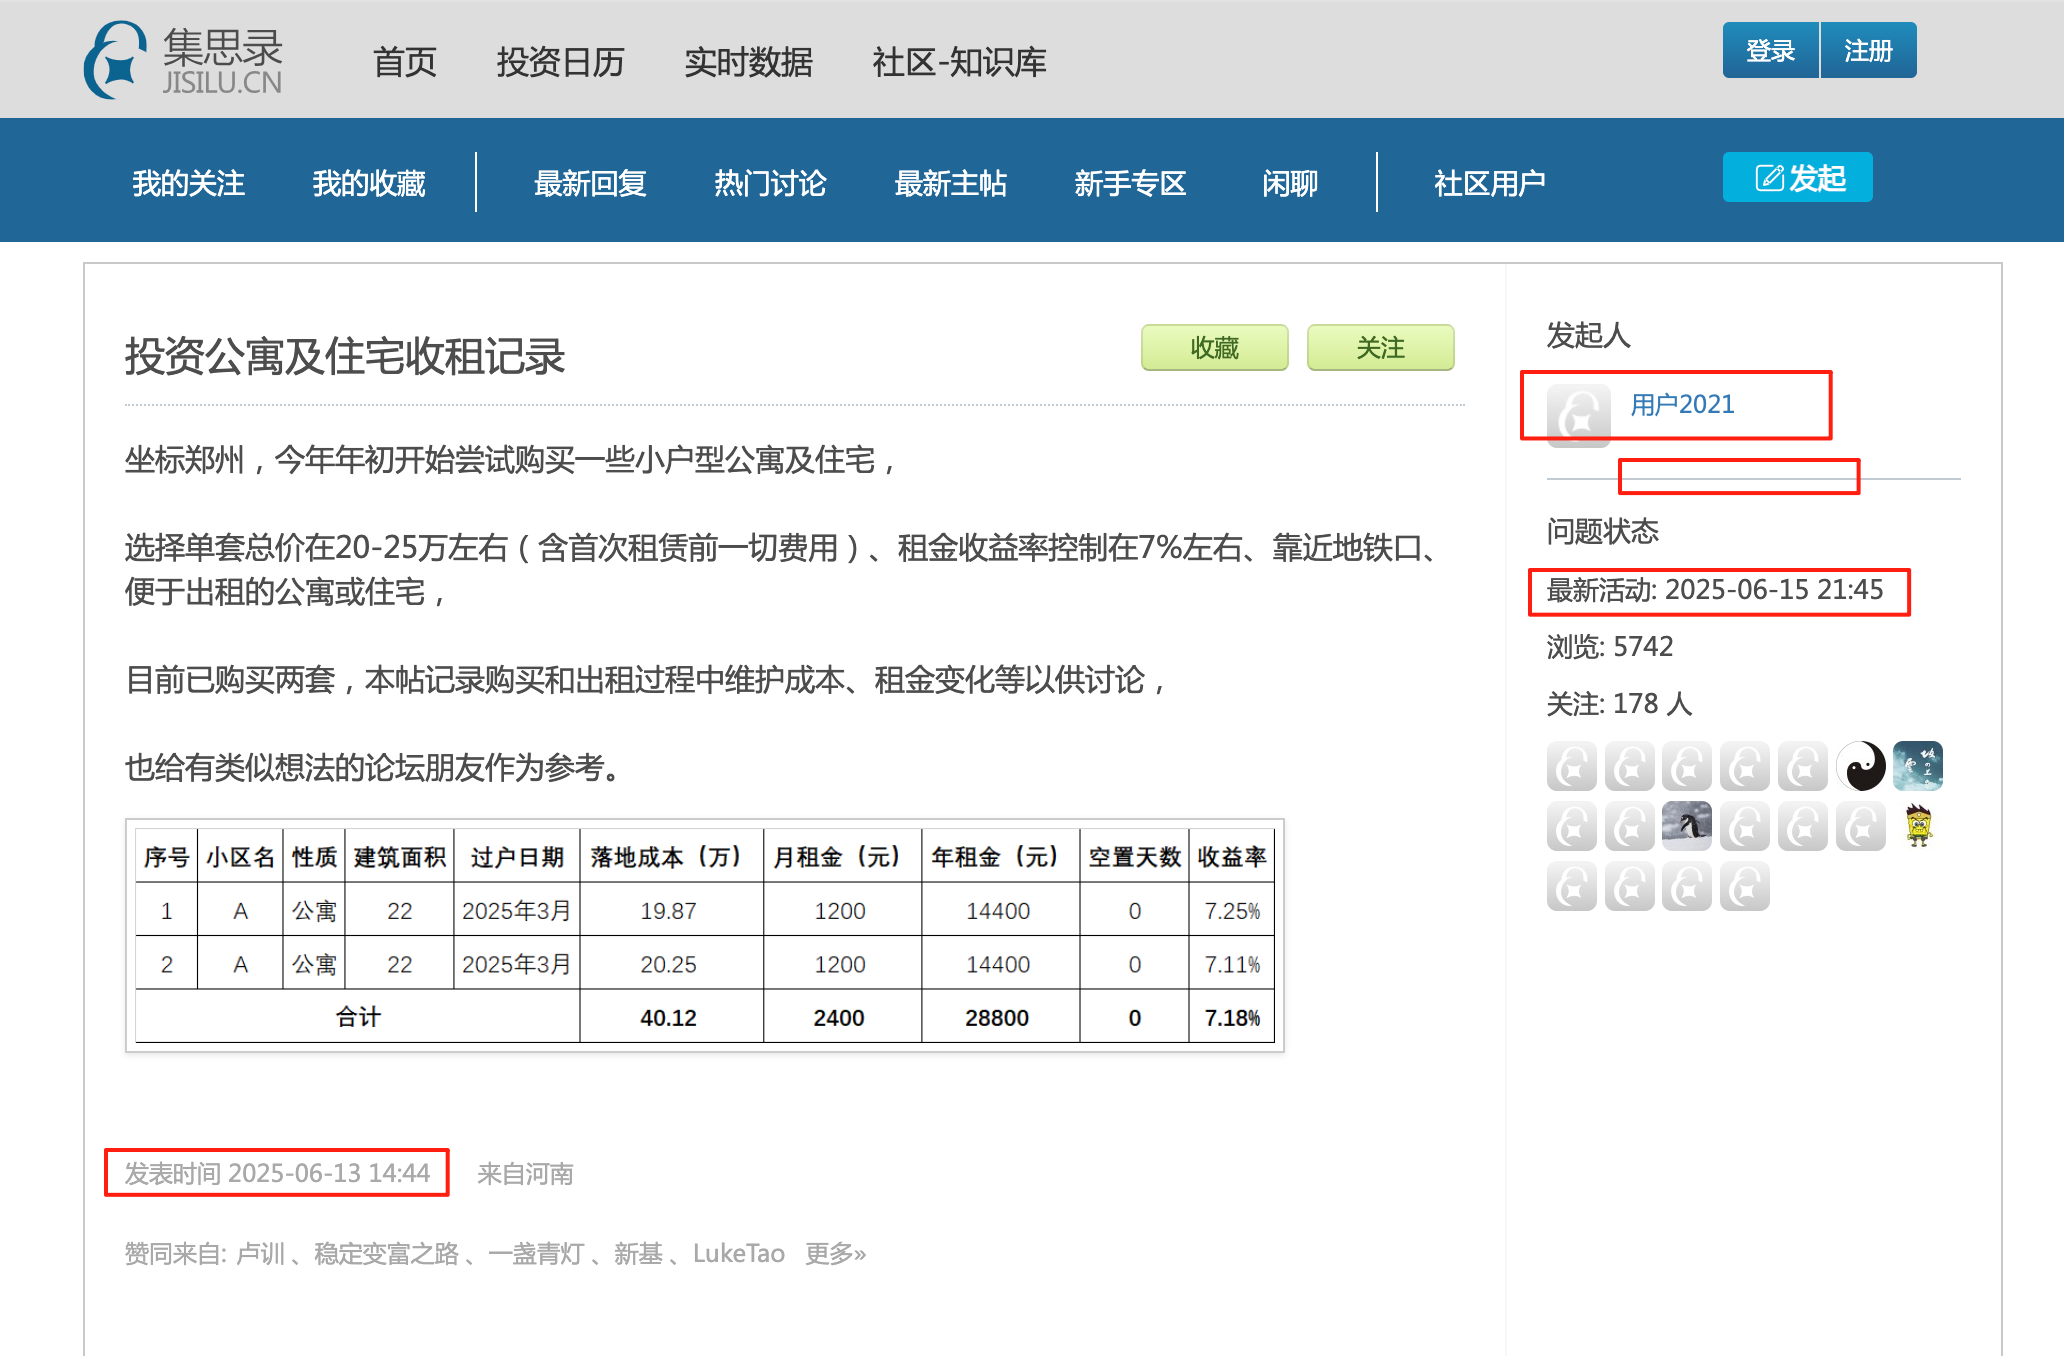Expand the 更多» list of upvoters
The height and width of the screenshot is (1356, 2064).
835,1253
